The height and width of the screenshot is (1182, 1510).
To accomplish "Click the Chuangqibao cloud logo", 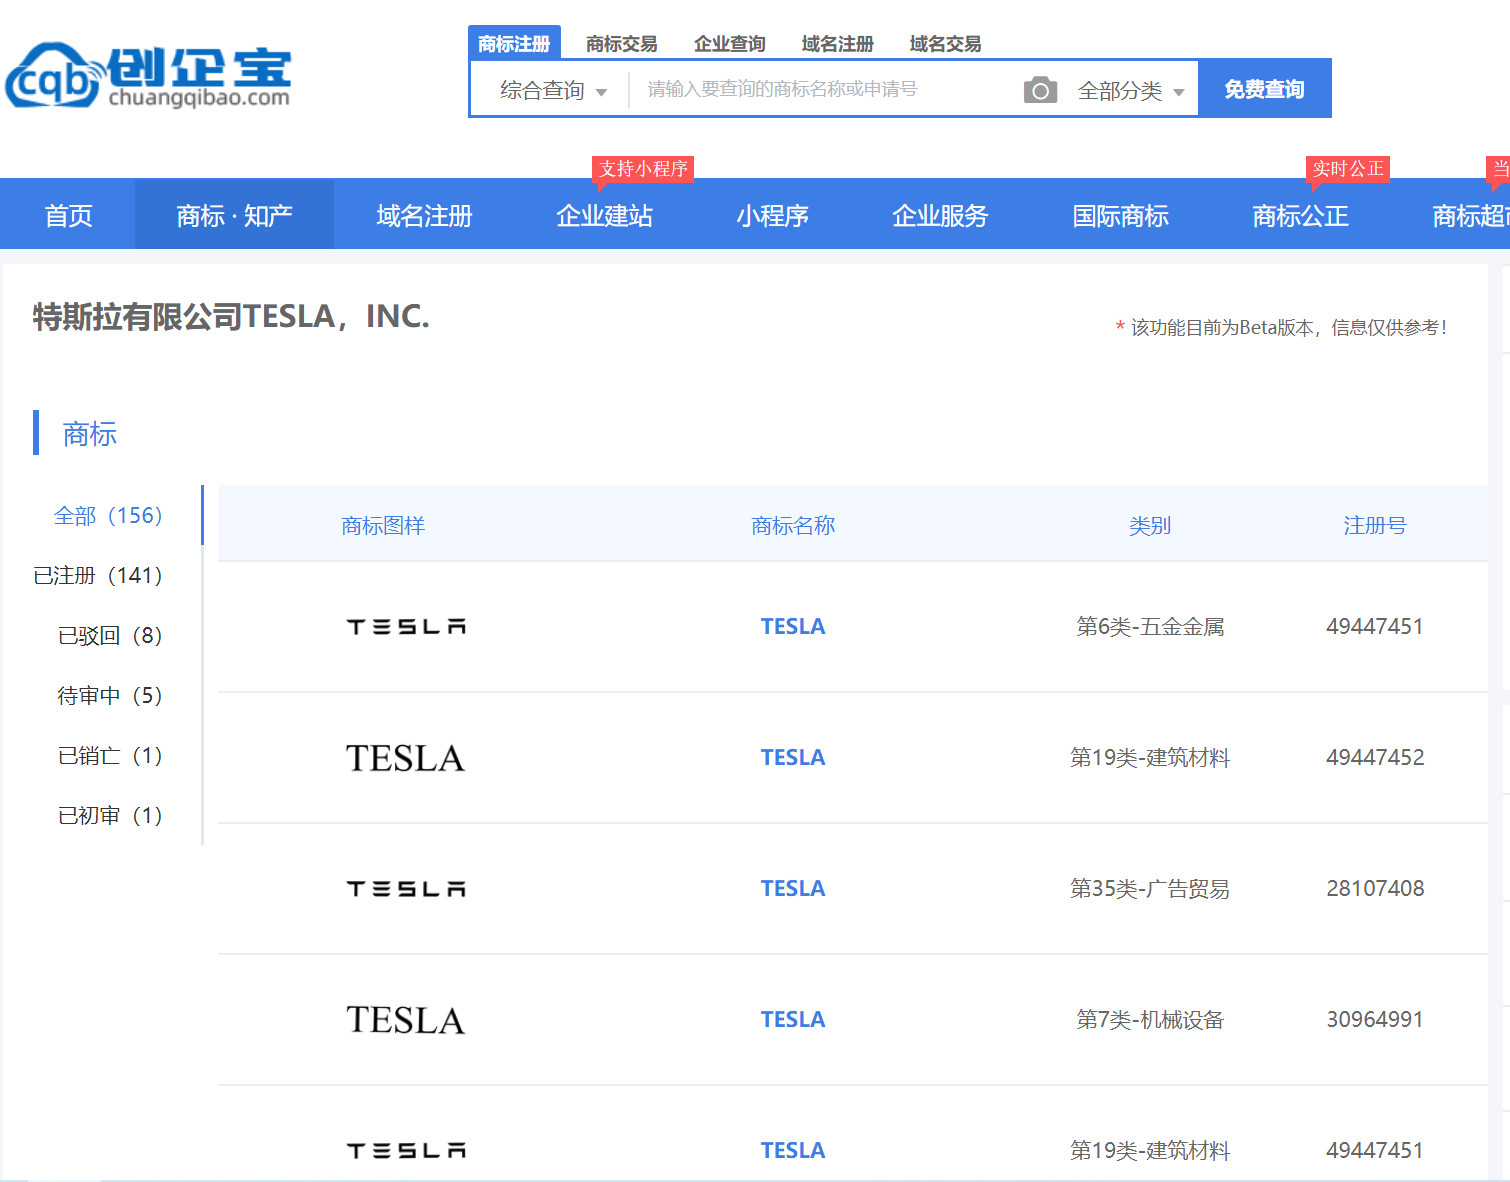I will (x=148, y=75).
